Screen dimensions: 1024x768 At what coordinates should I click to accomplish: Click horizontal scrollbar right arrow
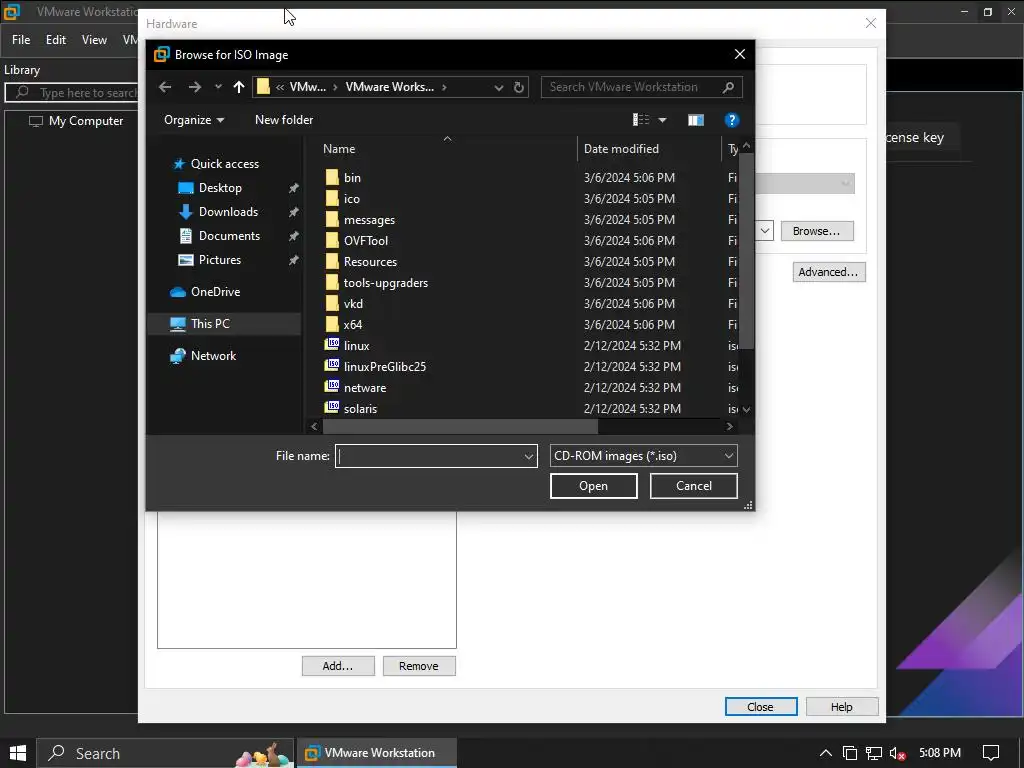729,426
